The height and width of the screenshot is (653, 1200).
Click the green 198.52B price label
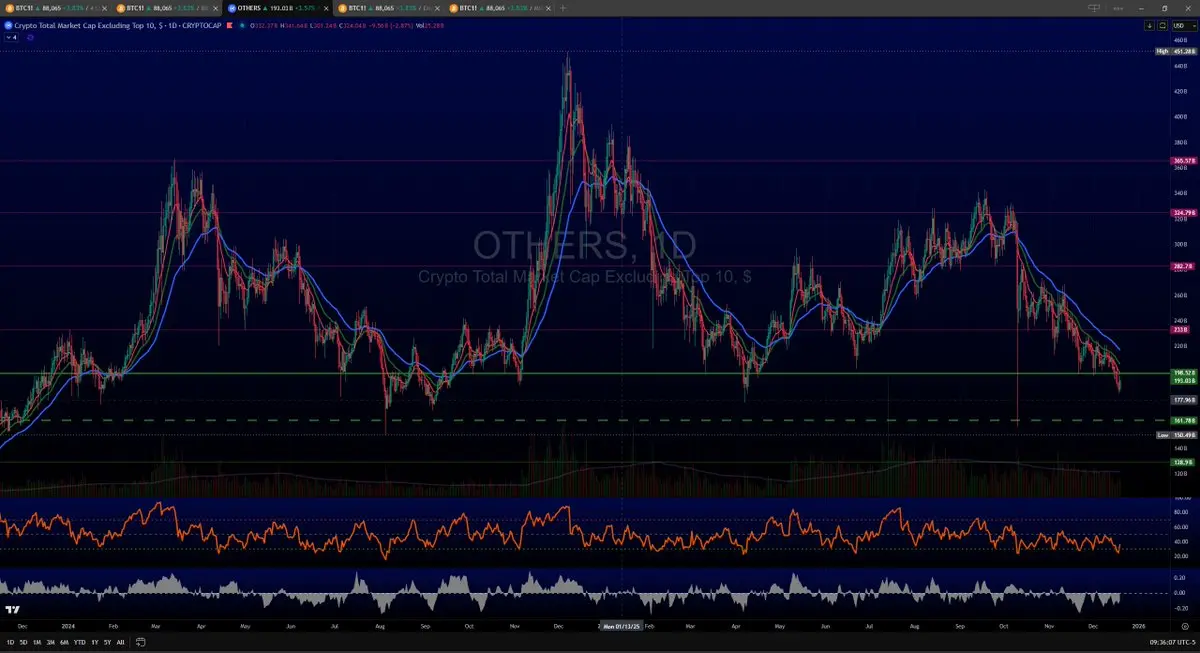point(1182,372)
